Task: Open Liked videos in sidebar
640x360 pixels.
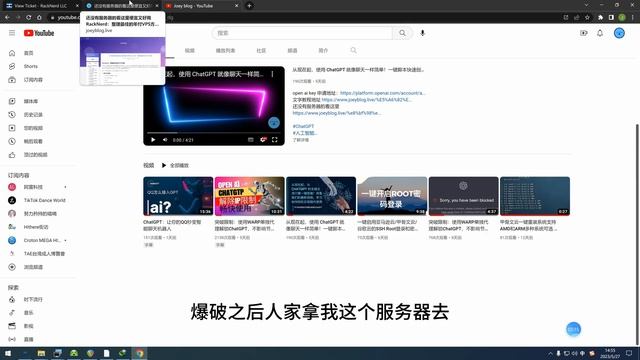Action: coord(35,155)
